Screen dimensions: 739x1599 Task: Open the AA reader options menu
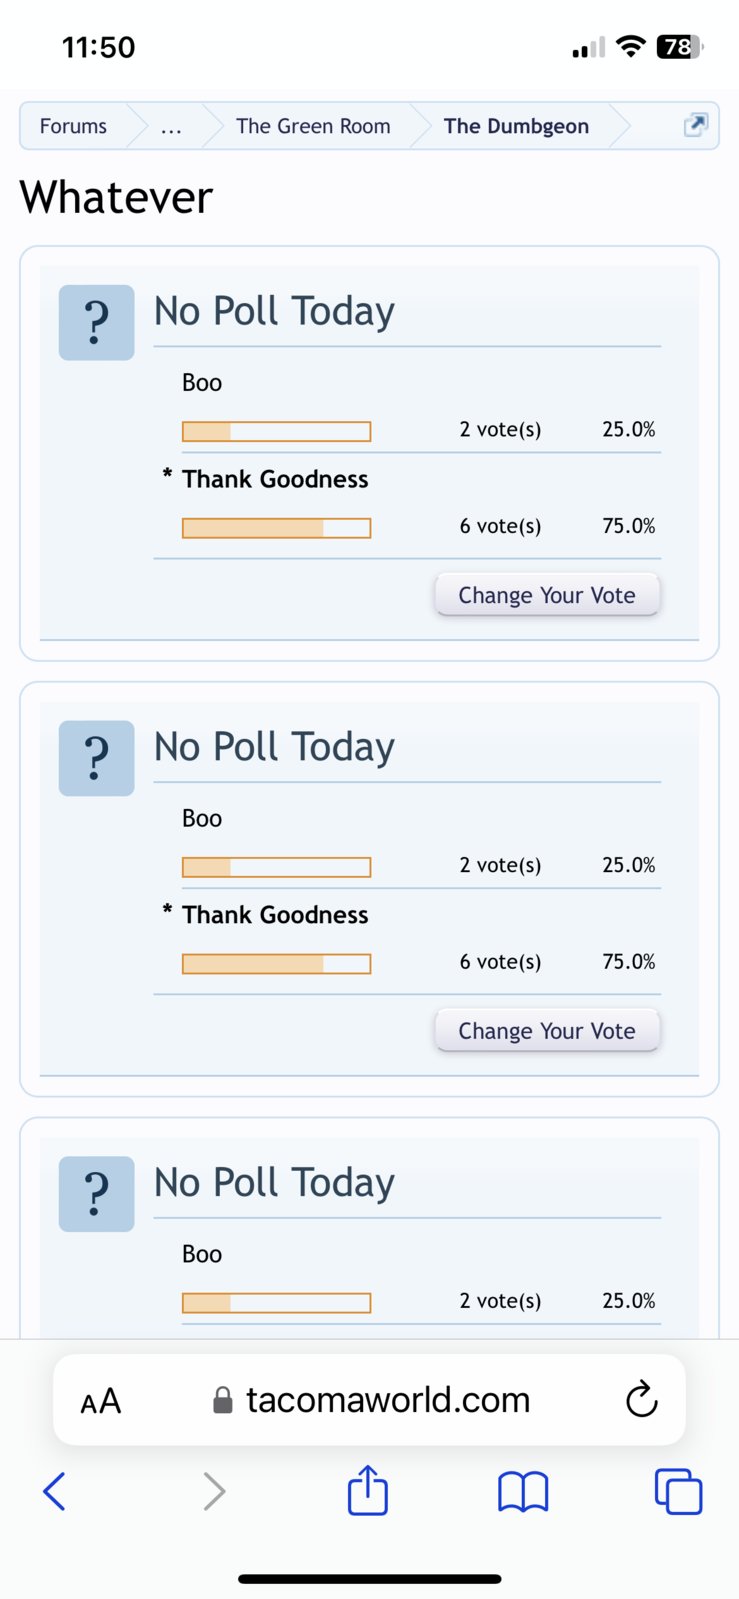point(100,1401)
